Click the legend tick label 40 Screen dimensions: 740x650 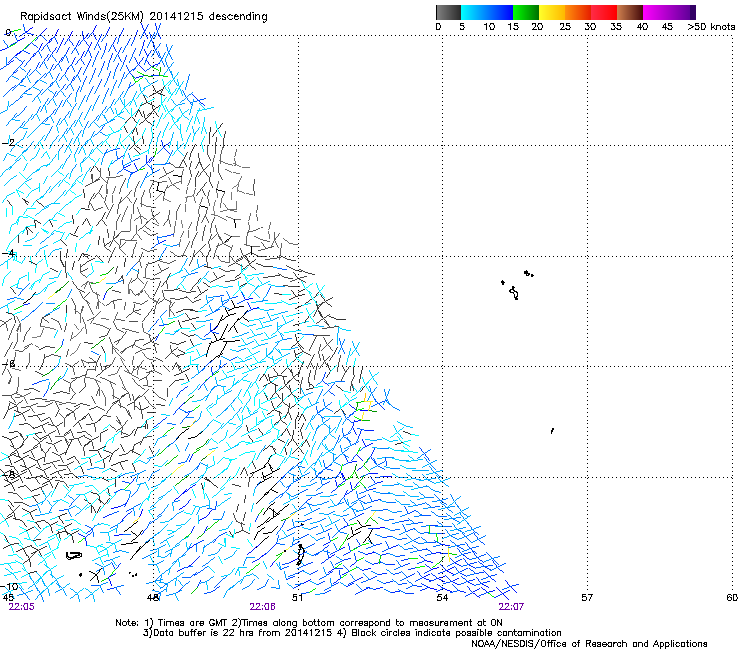pyautogui.click(x=642, y=27)
